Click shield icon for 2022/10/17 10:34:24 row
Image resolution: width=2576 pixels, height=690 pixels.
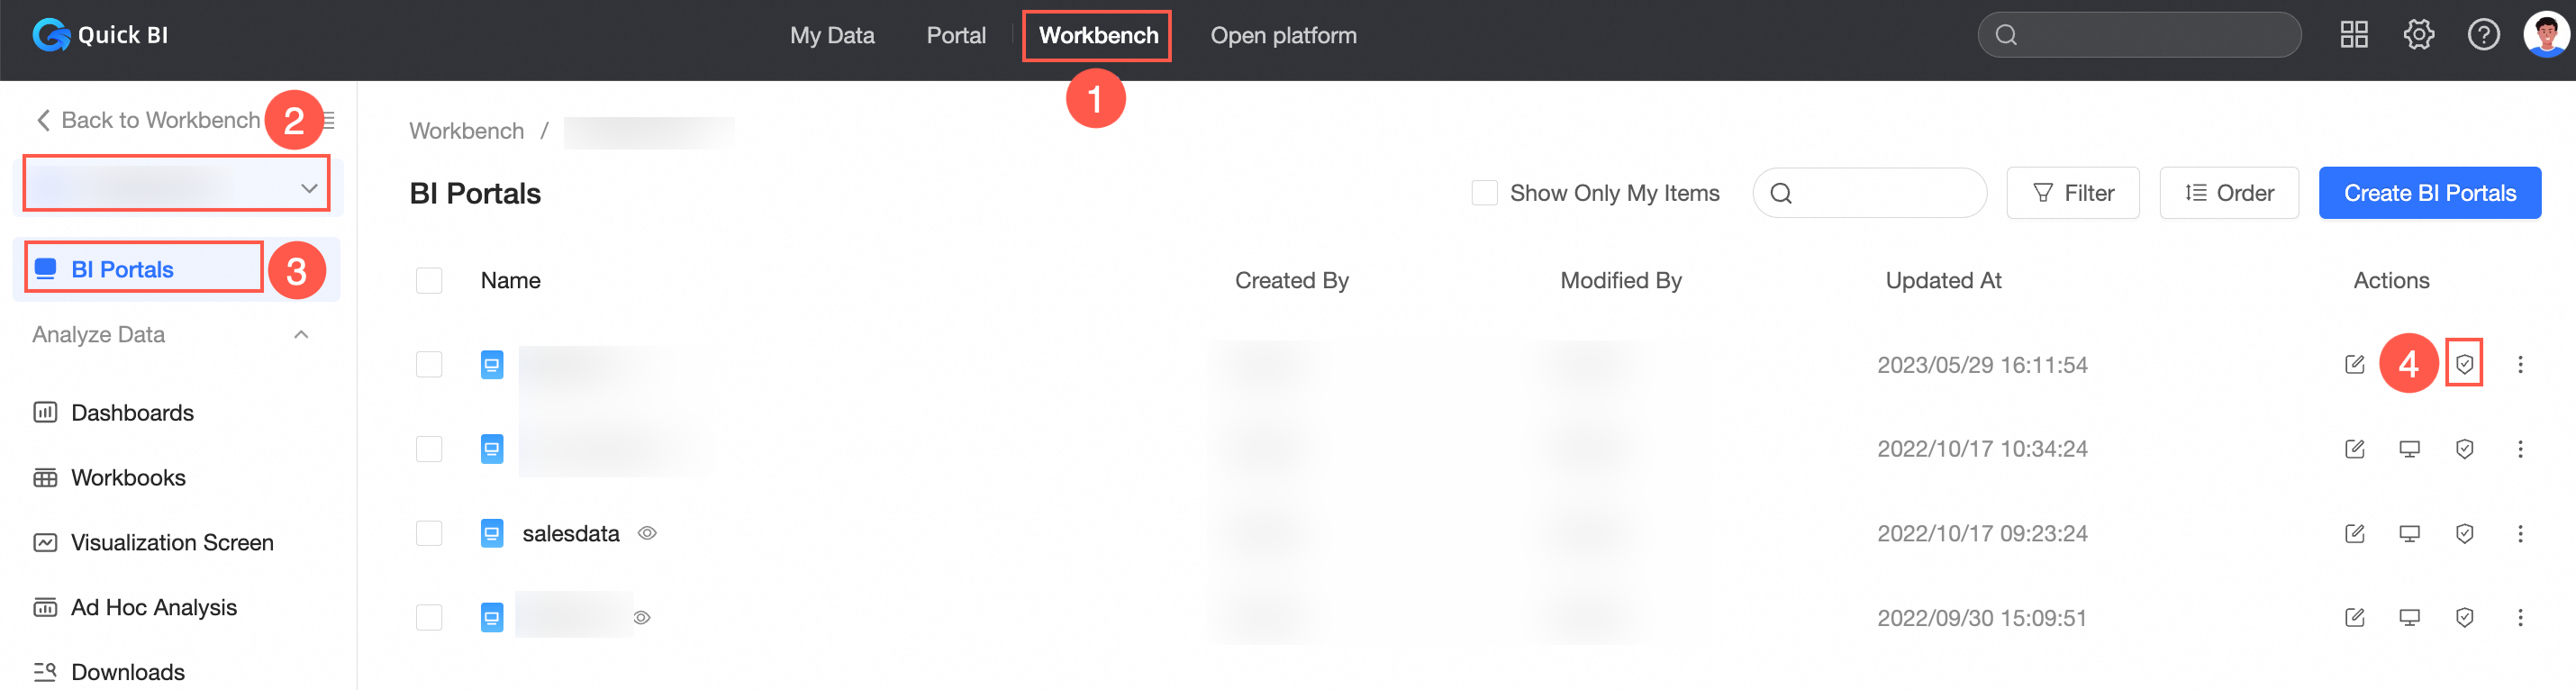(x=2464, y=449)
